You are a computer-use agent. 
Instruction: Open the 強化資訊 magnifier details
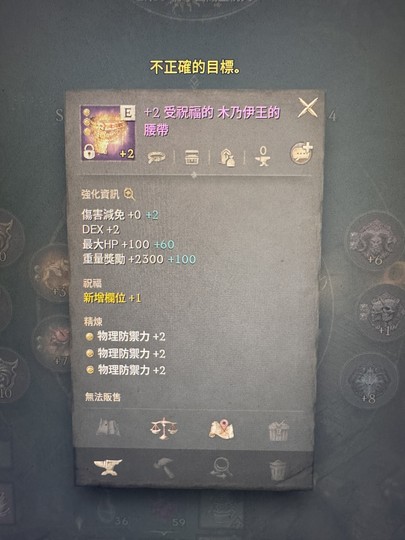pos(129,195)
